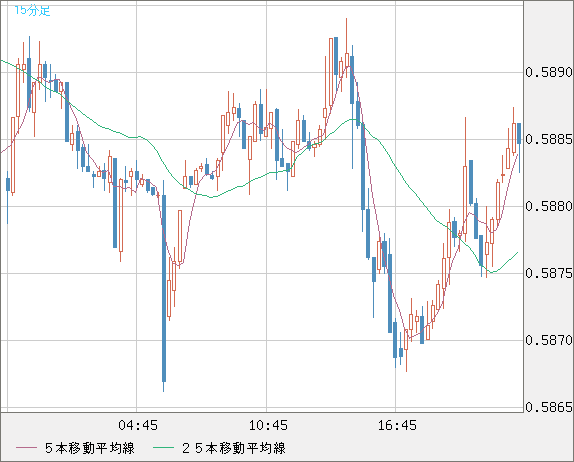574x462 pixels.
Task: Click the 0.5870 price axis label
Action: tap(549, 340)
